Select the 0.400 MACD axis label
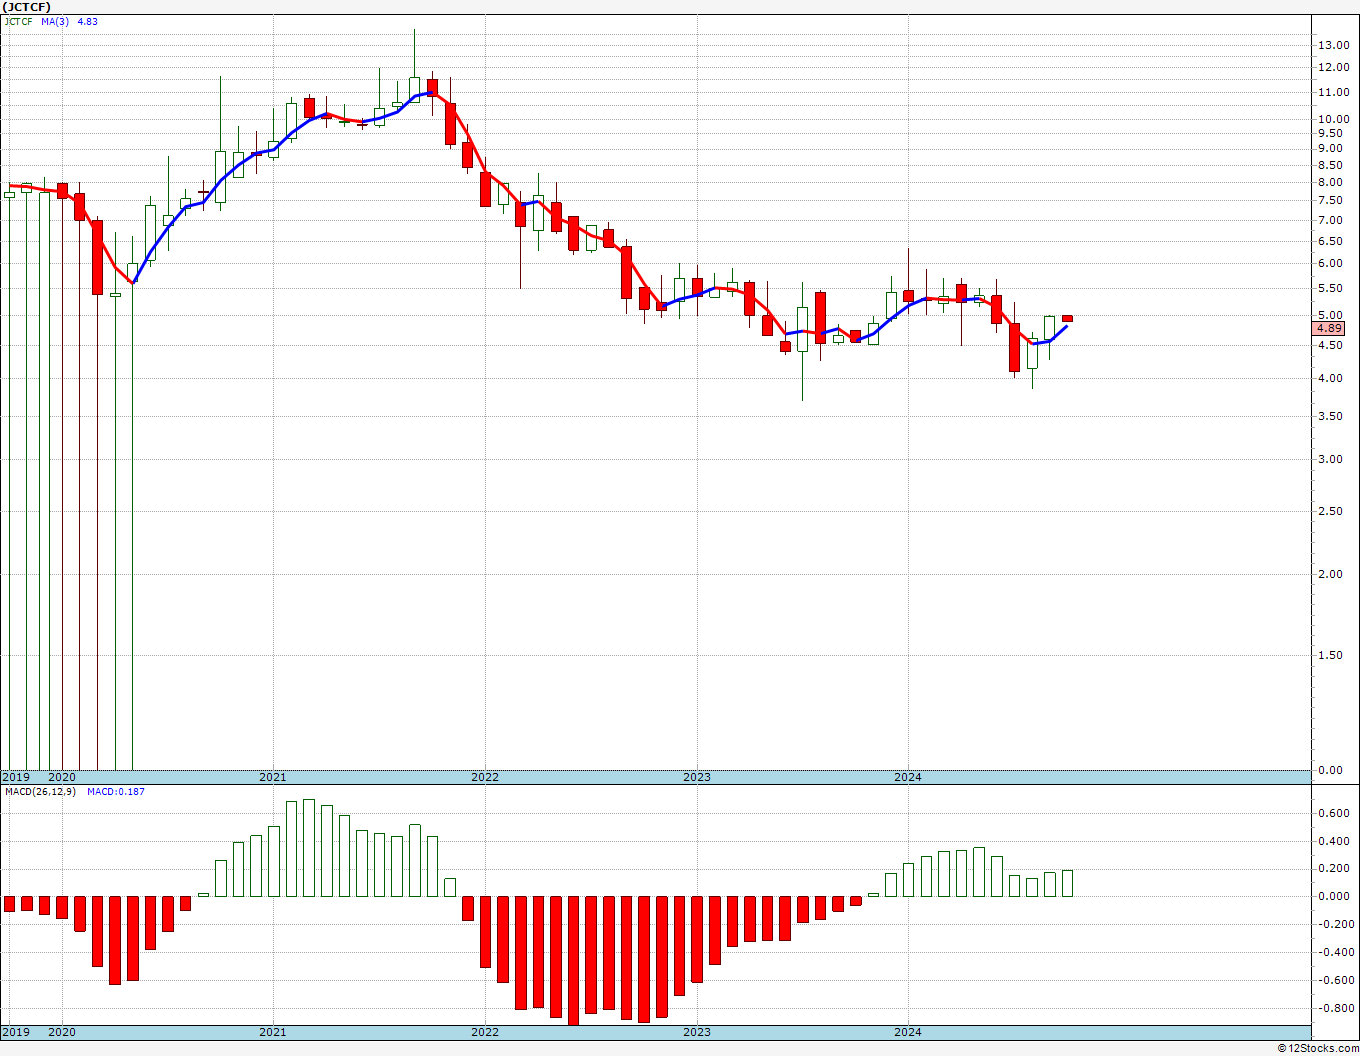 coord(1333,841)
